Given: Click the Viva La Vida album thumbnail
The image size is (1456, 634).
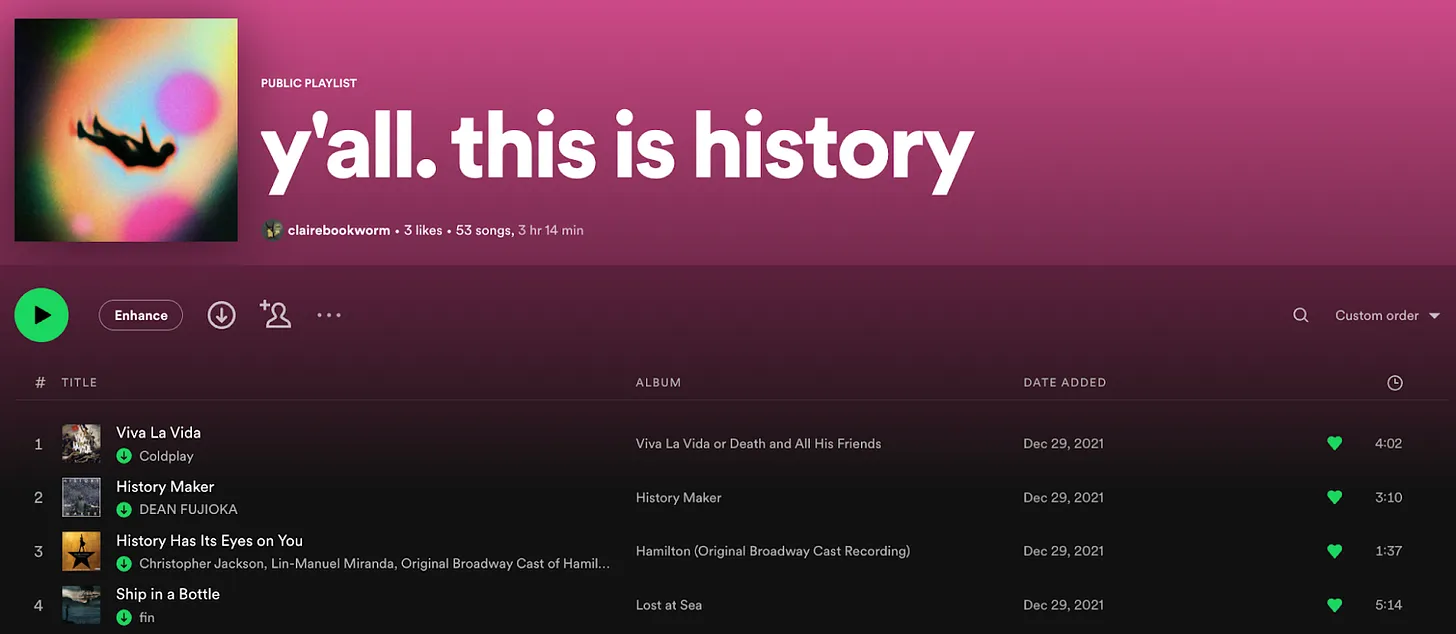Looking at the screenshot, I should [x=81, y=443].
